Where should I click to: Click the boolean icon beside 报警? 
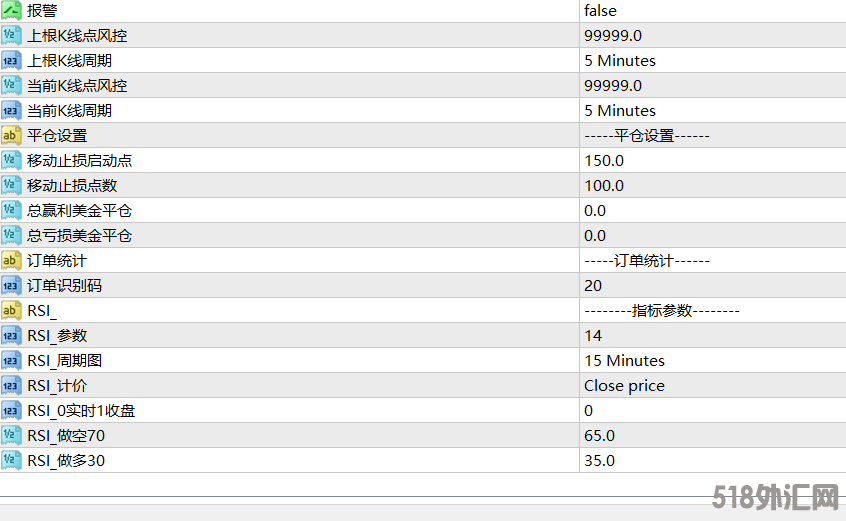(x=11, y=10)
